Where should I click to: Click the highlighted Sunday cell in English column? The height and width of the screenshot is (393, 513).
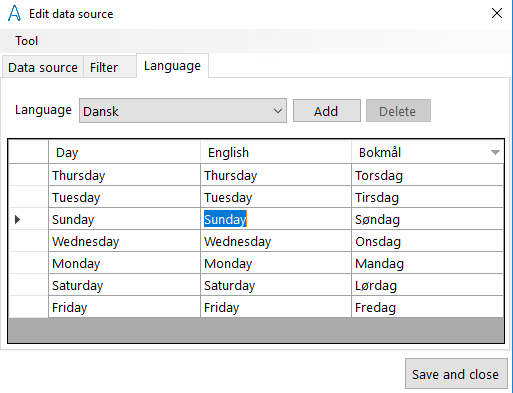(x=276, y=219)
